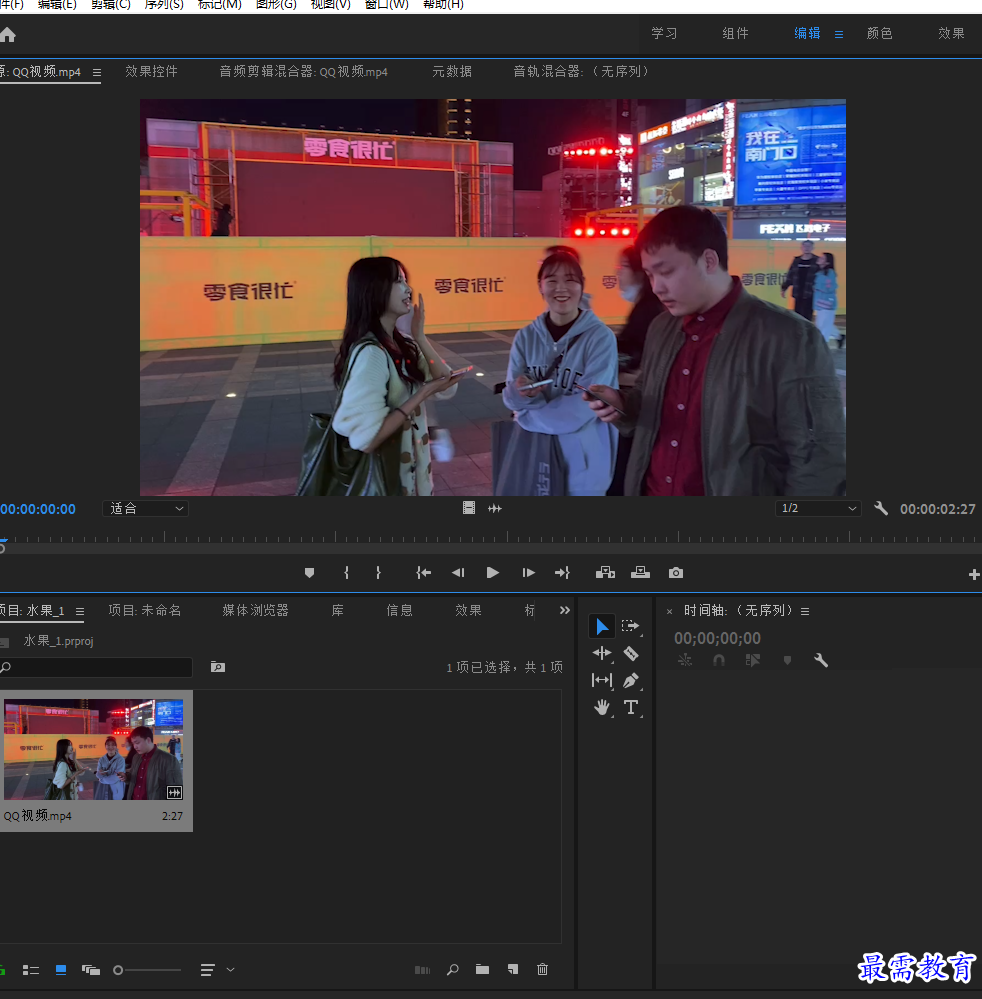Select the Razor tool

point(630,653)
